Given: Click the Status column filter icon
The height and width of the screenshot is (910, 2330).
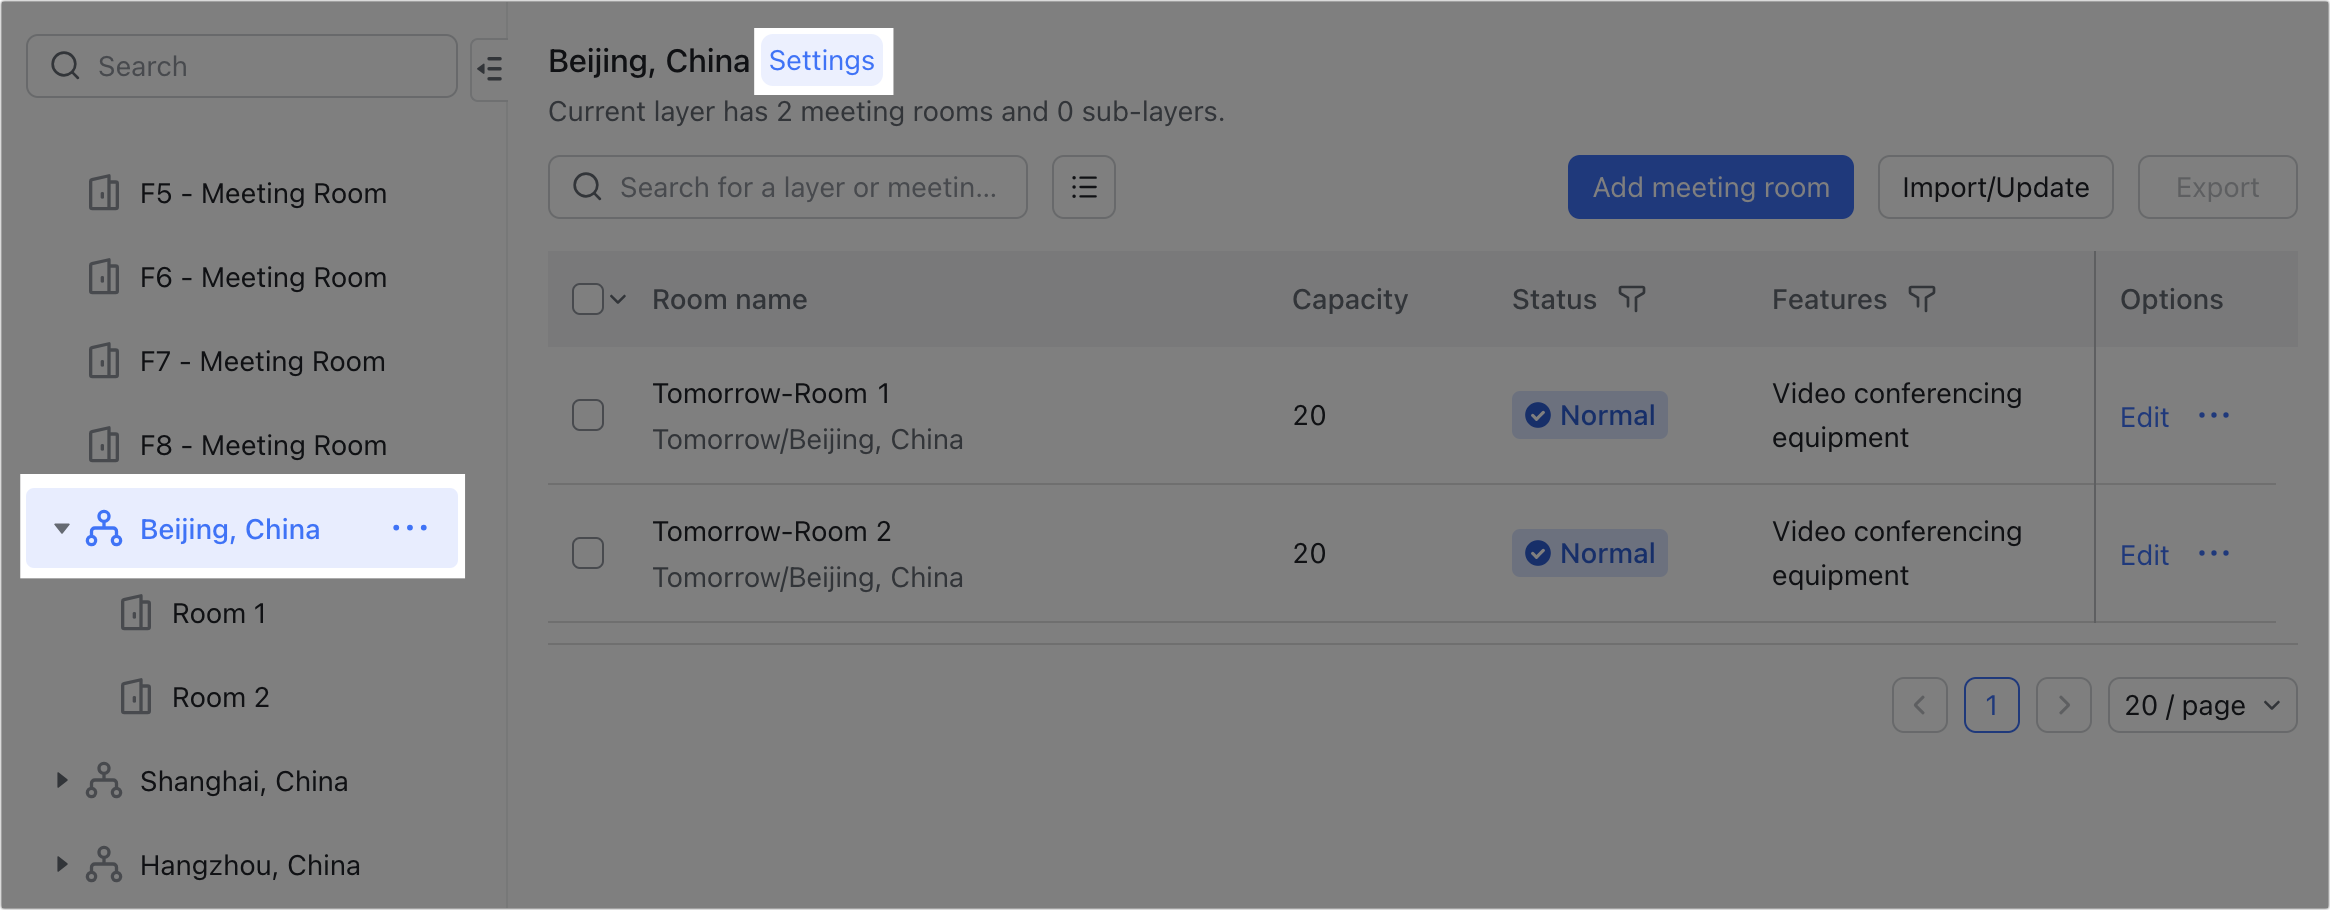Looking at the screenshot, I should pyautogui.click(x=1632, y=298).
